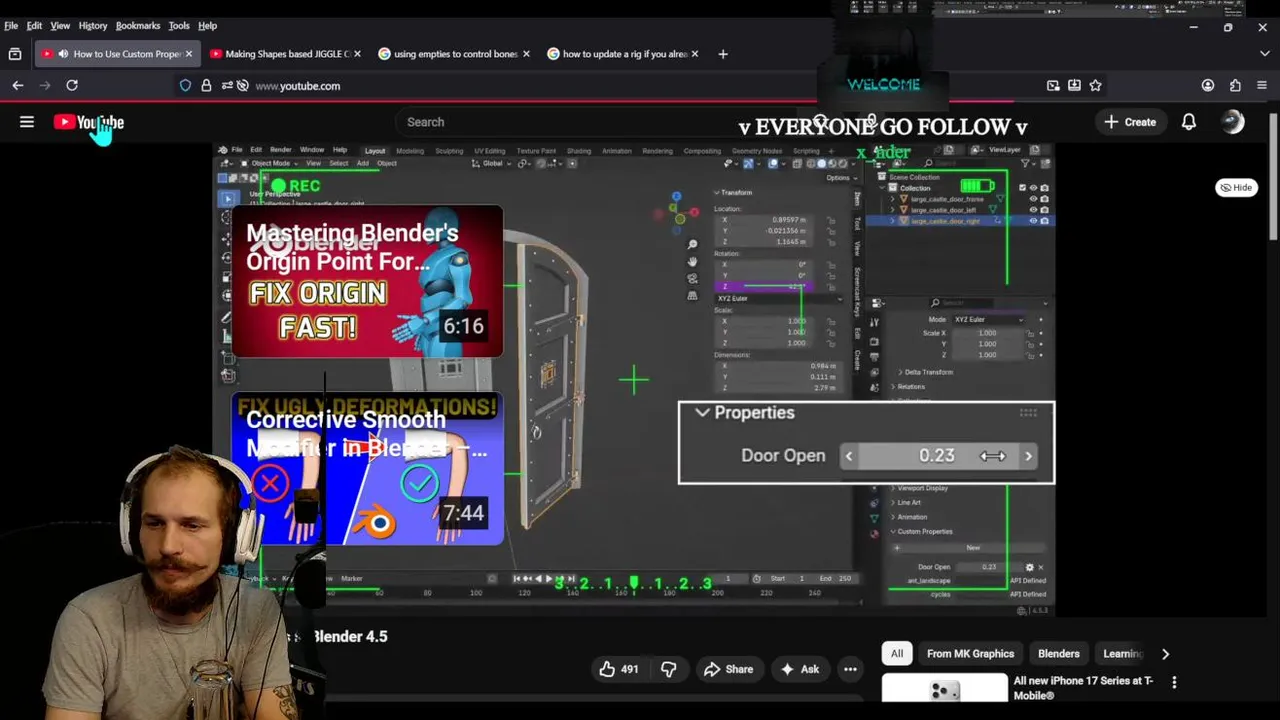The image size is (1280, 720).
Task: Open the 'All new iPhone 17 Series' ad link
Action: point(1083,688)
